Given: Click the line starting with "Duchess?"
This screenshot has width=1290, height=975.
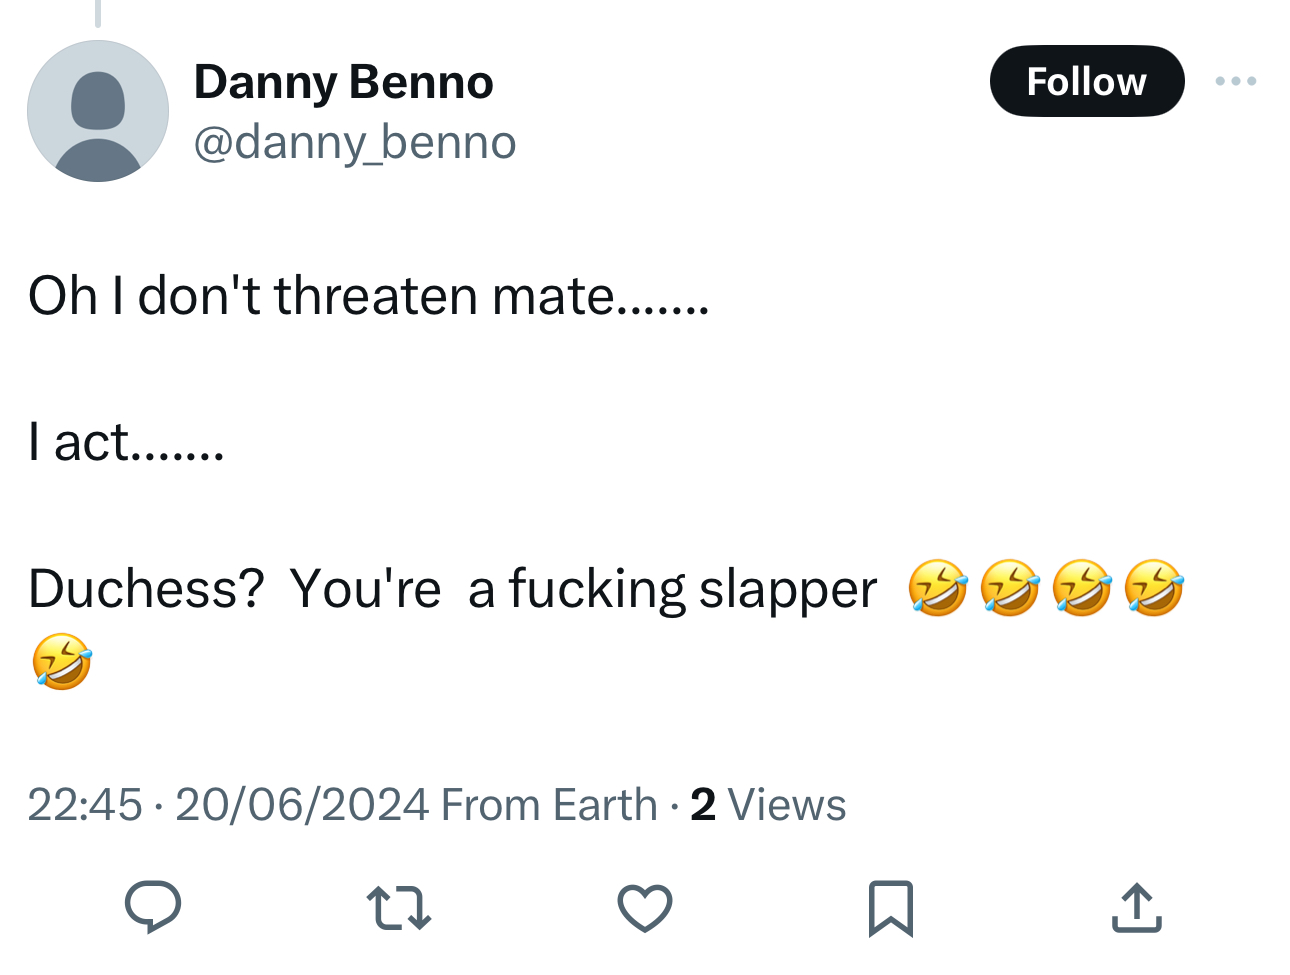Looking at the screenshot, I should pyautogui.click(x=452, y=588).
